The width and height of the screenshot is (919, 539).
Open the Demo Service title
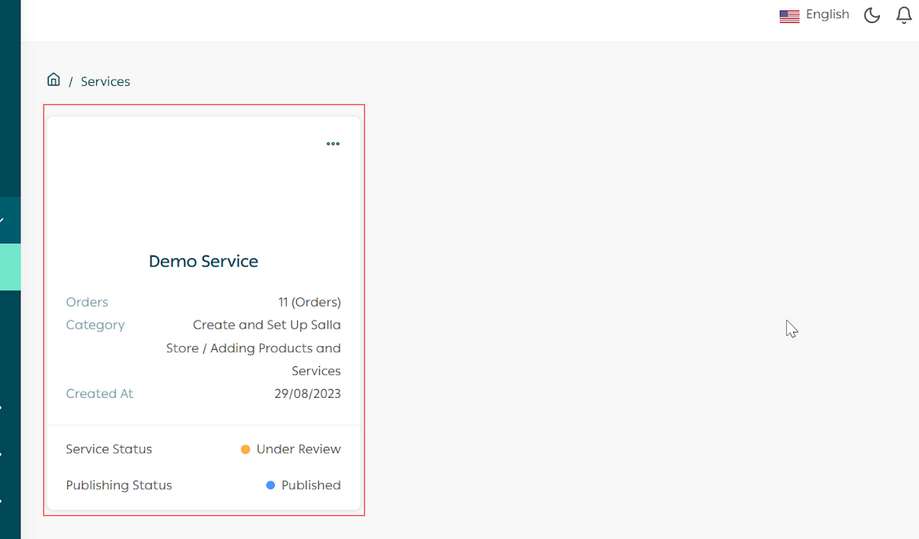pos(203,261)
